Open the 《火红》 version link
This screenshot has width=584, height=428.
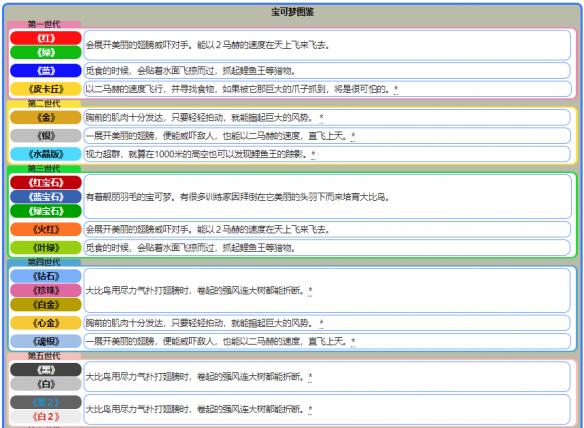point(46,229)
